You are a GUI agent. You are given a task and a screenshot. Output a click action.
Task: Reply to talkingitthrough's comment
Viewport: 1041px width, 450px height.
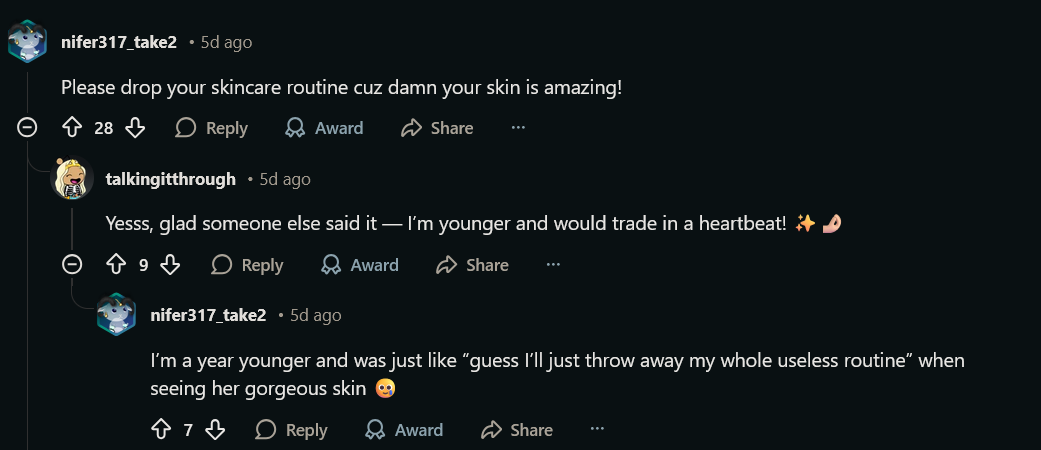(x=248, y=265)
